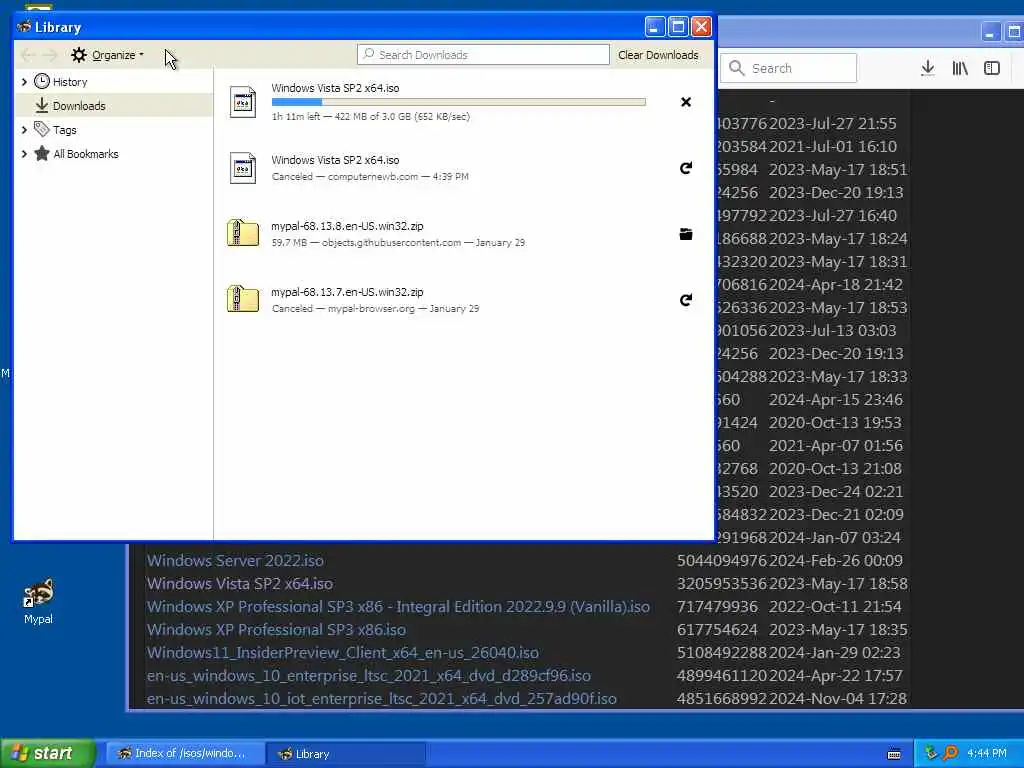Click the Library taskbar button
Image resolution: width=1024 pixels, height=768 pixels.
point(346,754)
